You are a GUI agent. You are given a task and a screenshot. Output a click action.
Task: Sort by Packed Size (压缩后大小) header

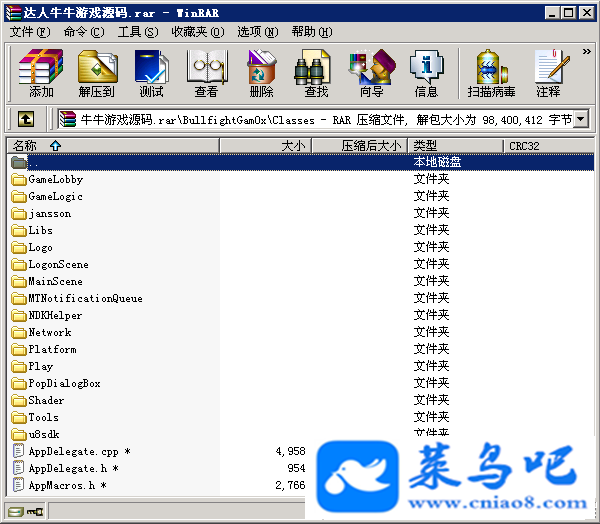pyautogui.click(x=360, y=146)
